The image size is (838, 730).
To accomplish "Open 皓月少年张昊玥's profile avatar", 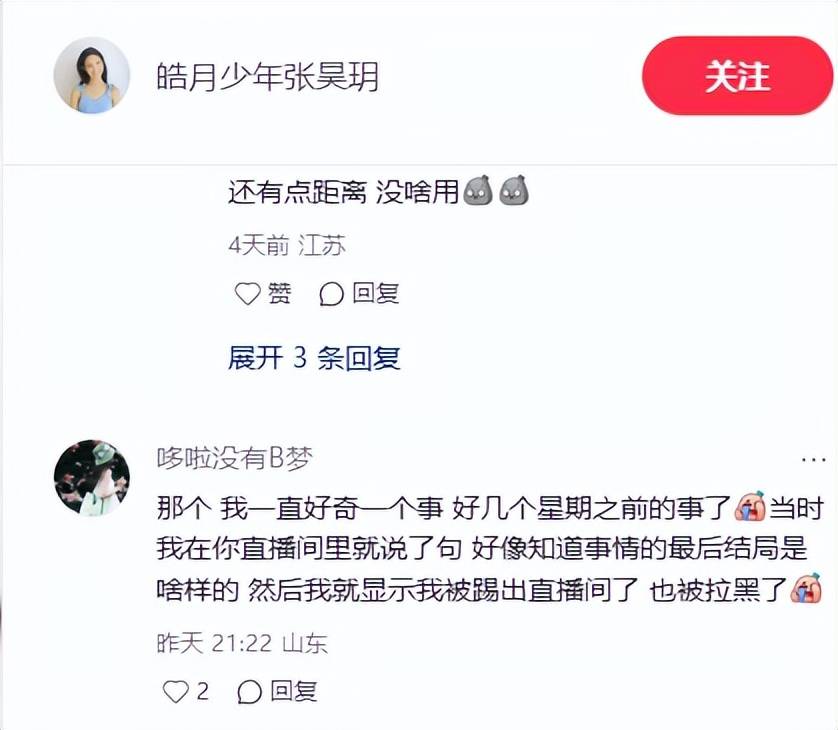I will (92, 75).
